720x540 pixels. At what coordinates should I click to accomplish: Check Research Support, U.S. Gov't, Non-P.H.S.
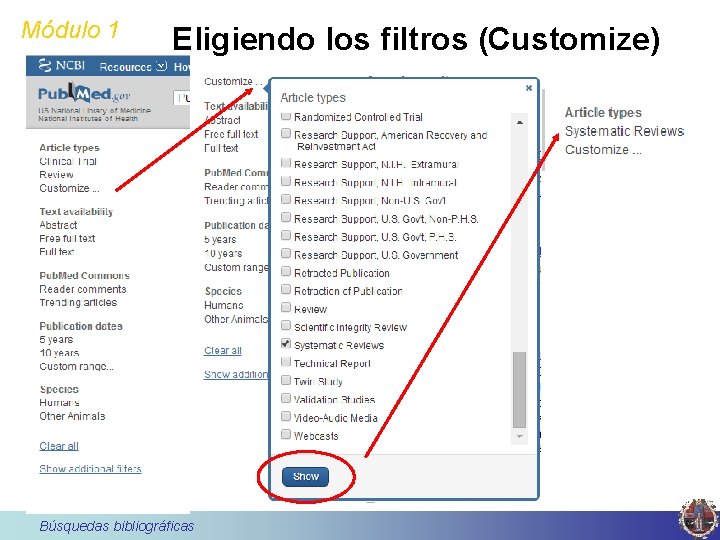(286, 217)
